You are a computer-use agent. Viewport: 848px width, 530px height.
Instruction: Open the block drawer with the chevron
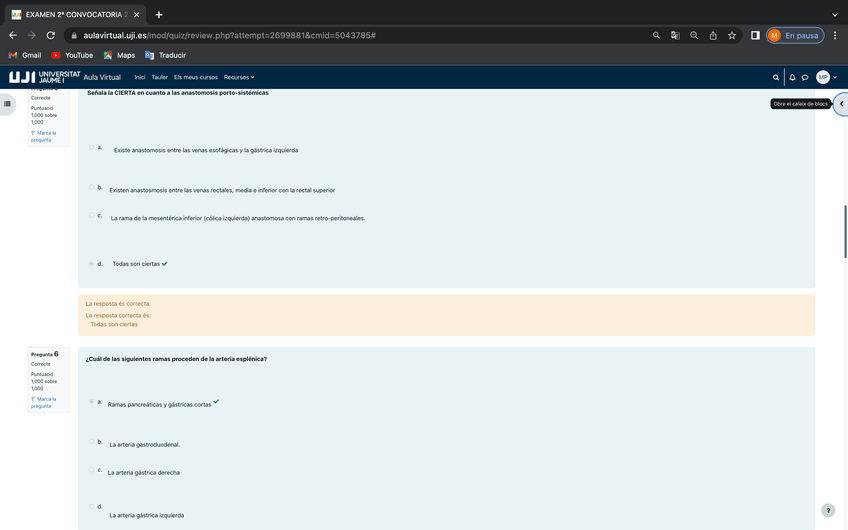[841, 104]
